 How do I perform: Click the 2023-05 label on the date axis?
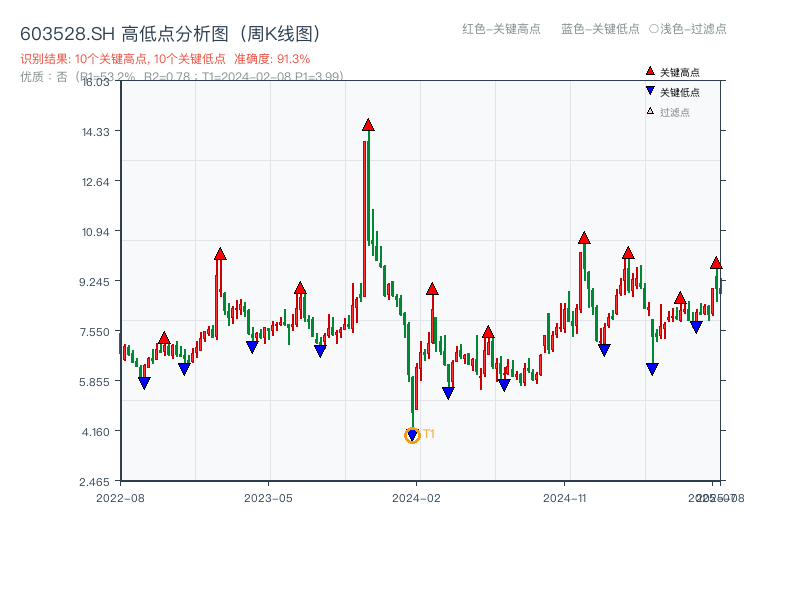[x=267, y=495]
